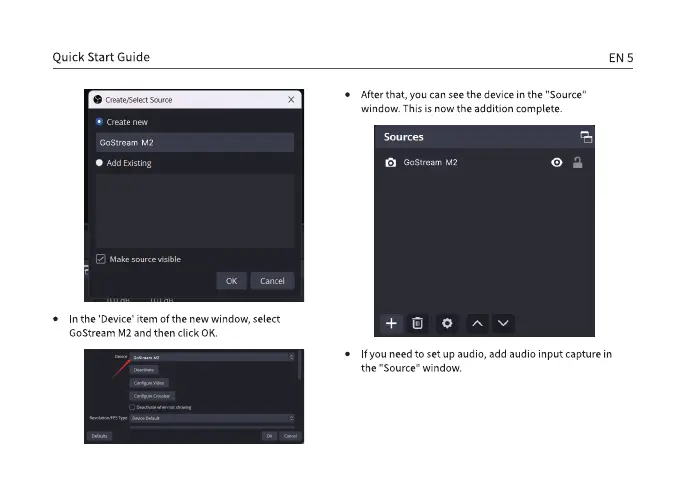686x488 pixels.
Task: Click the camera icon beside GoStream M2
Action: coord(391,163)
